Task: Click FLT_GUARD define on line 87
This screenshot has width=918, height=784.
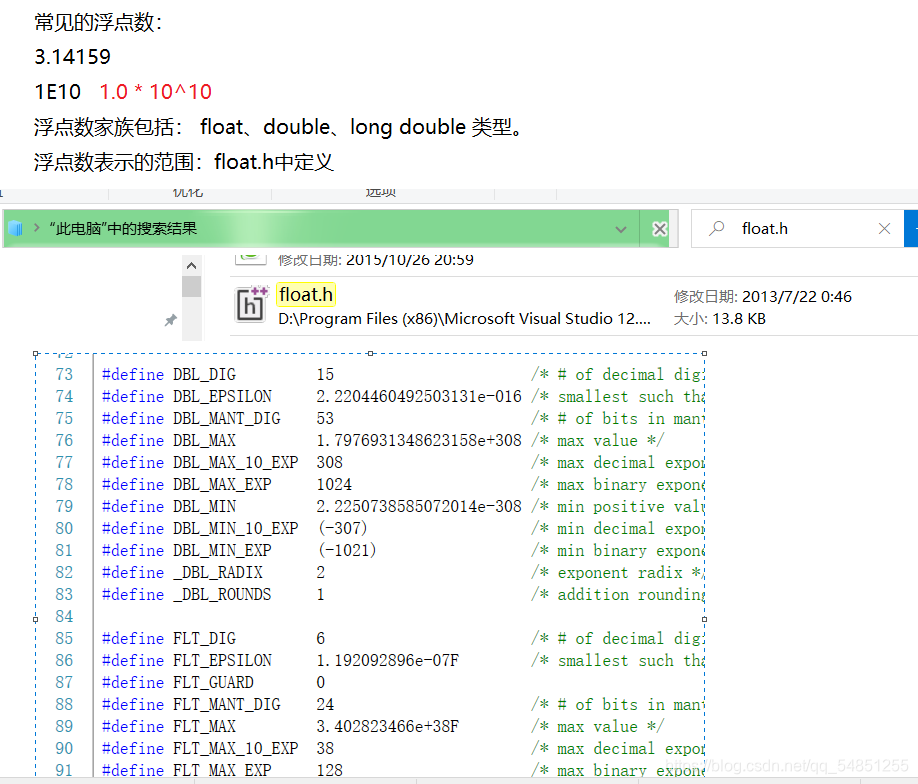Action: [x=177, y=682]
